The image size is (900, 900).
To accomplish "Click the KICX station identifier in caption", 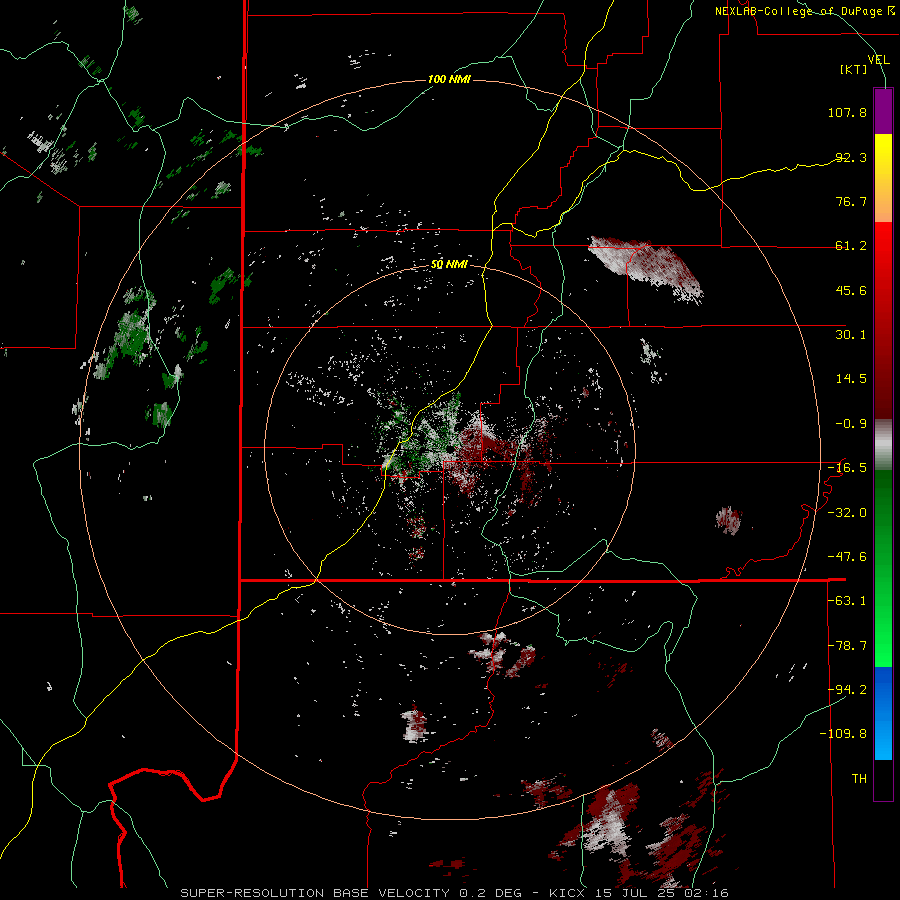I will (567, 893).
